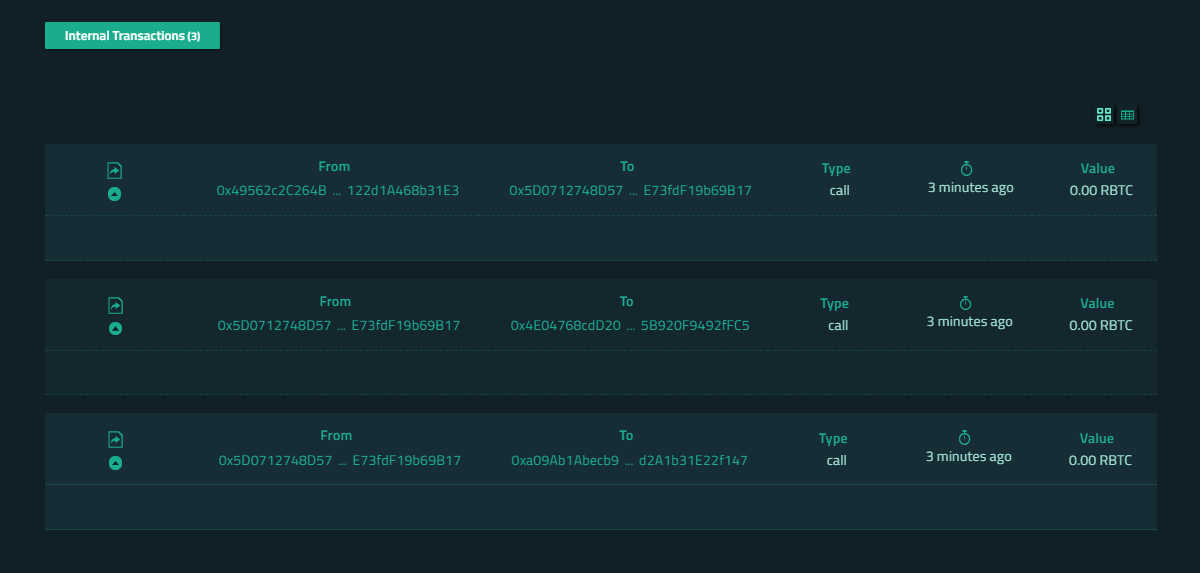Click the stopwatch icon in third transaction card
The height and width of the screenshot is (573, 1200).
(x=964, y=437)
